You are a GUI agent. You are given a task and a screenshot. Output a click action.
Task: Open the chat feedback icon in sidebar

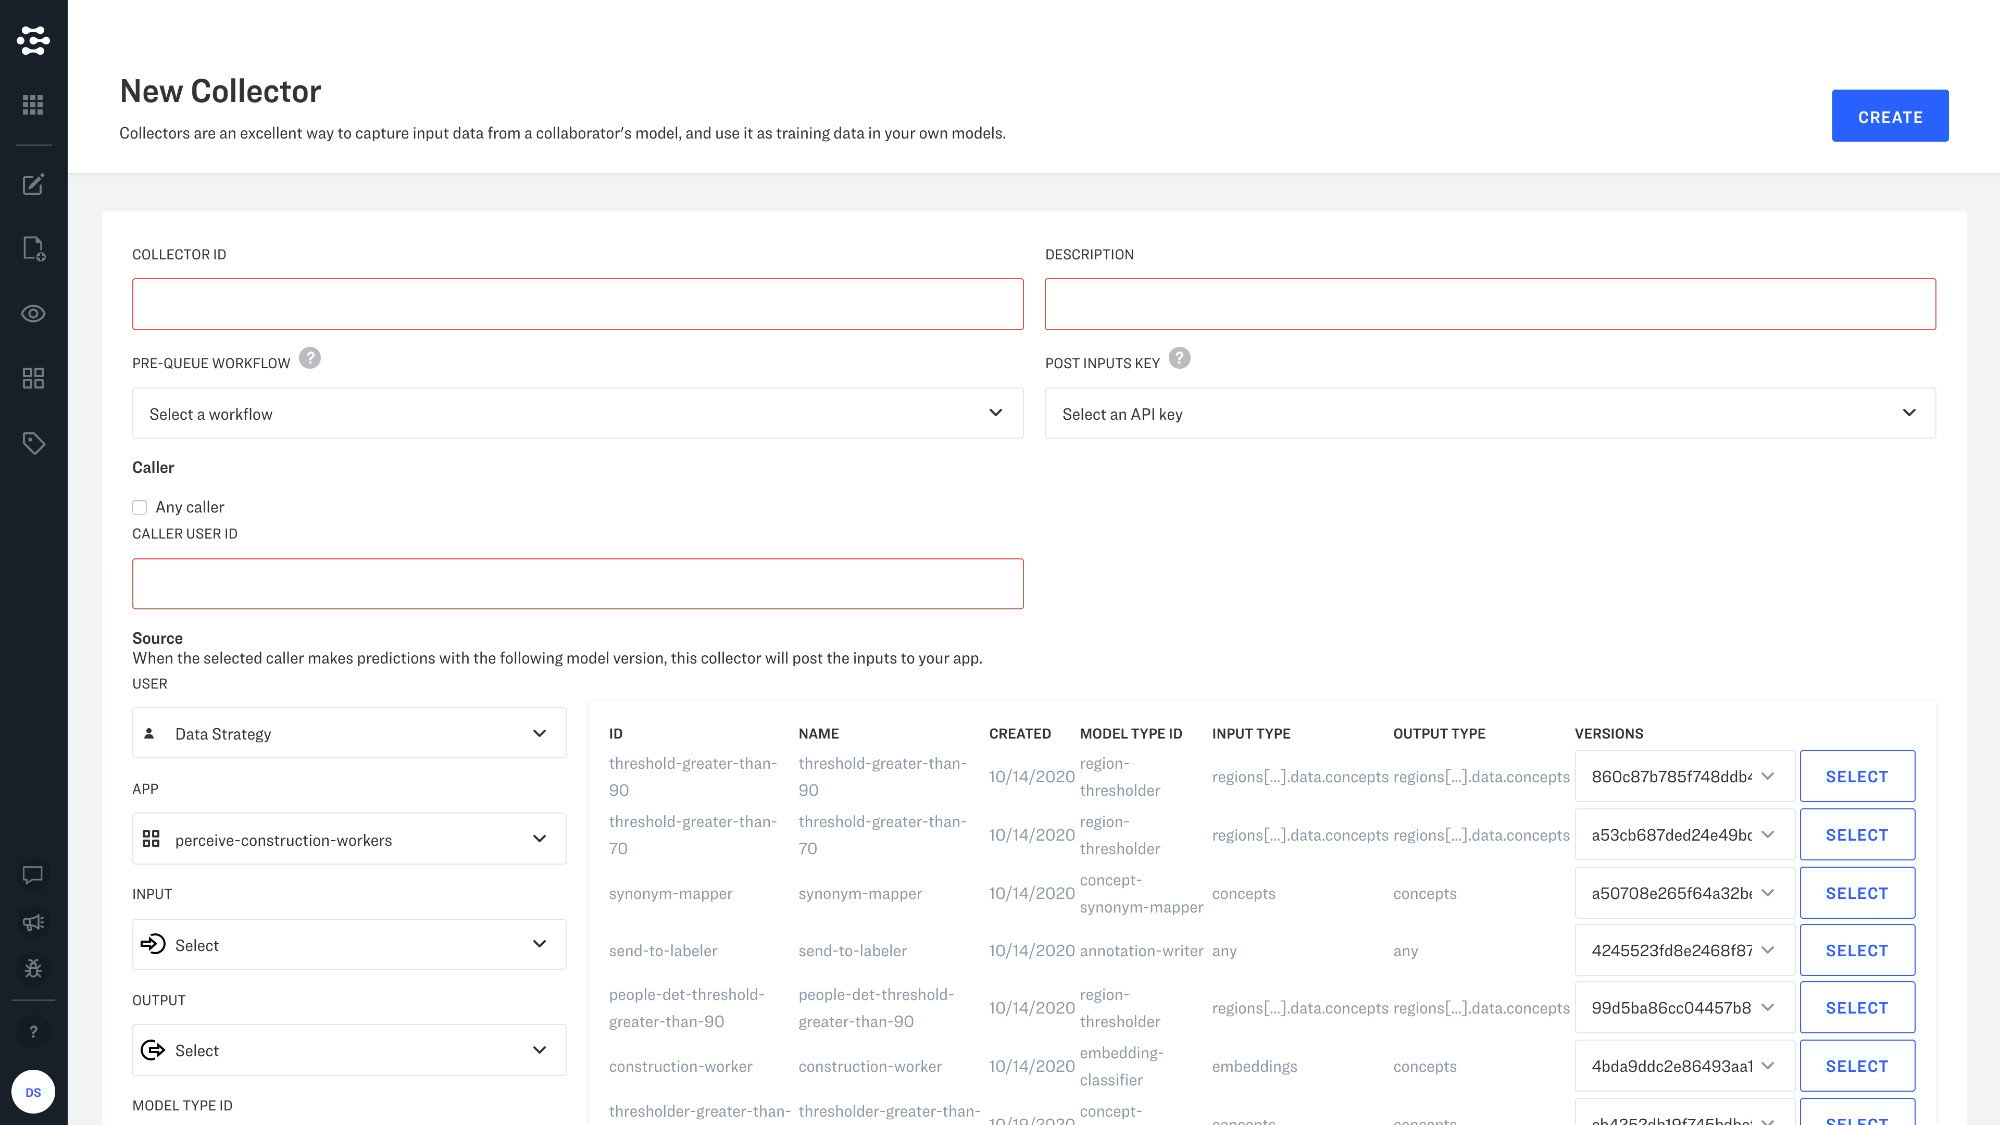pyautogui.click(x=33, y=875)
